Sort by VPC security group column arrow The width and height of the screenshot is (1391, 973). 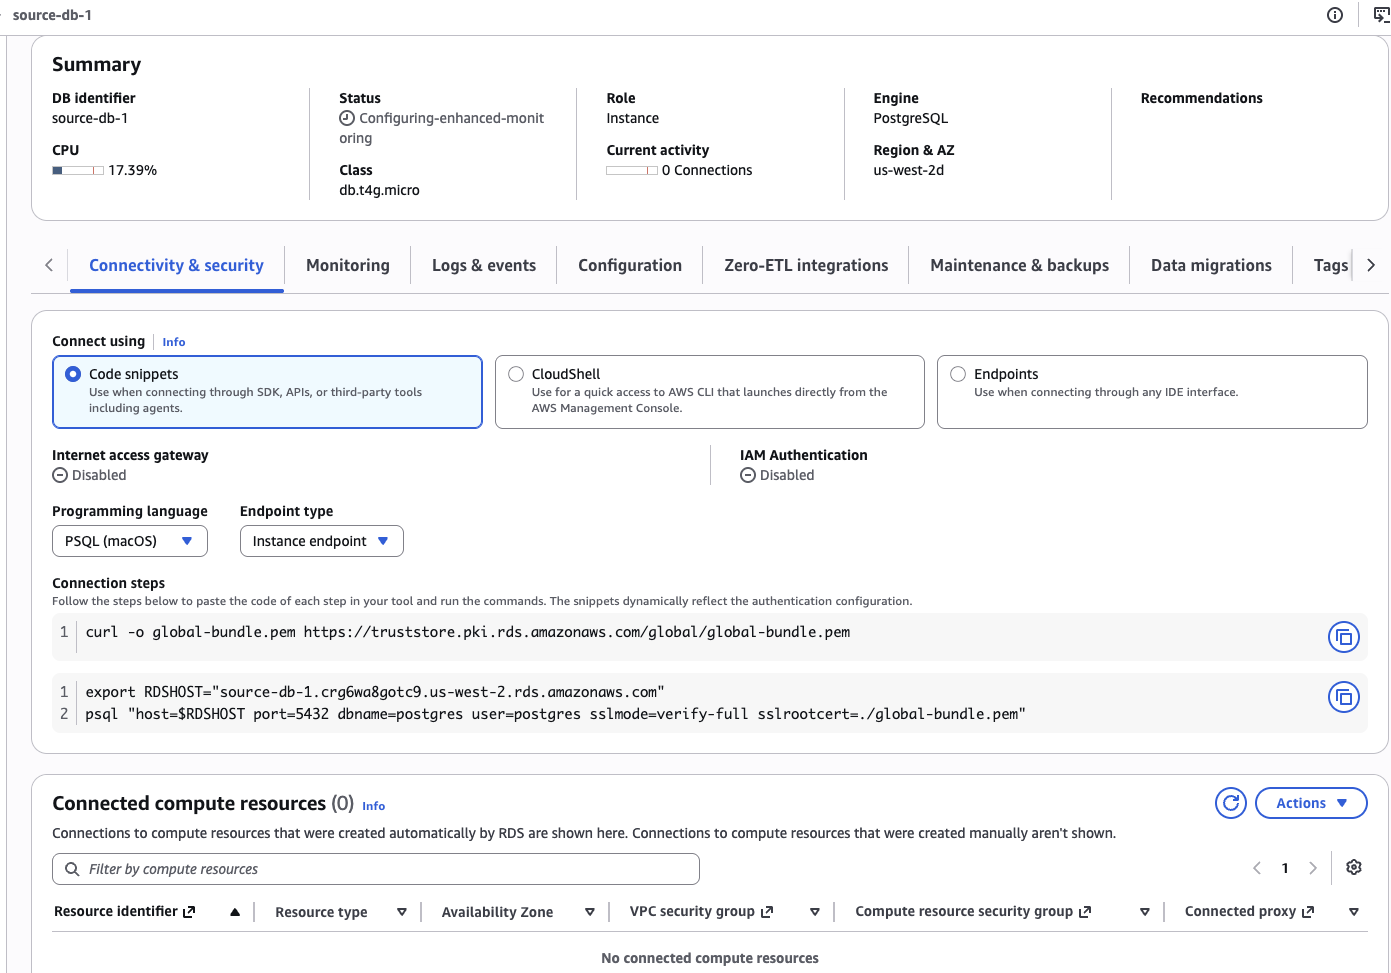point(815,912)
